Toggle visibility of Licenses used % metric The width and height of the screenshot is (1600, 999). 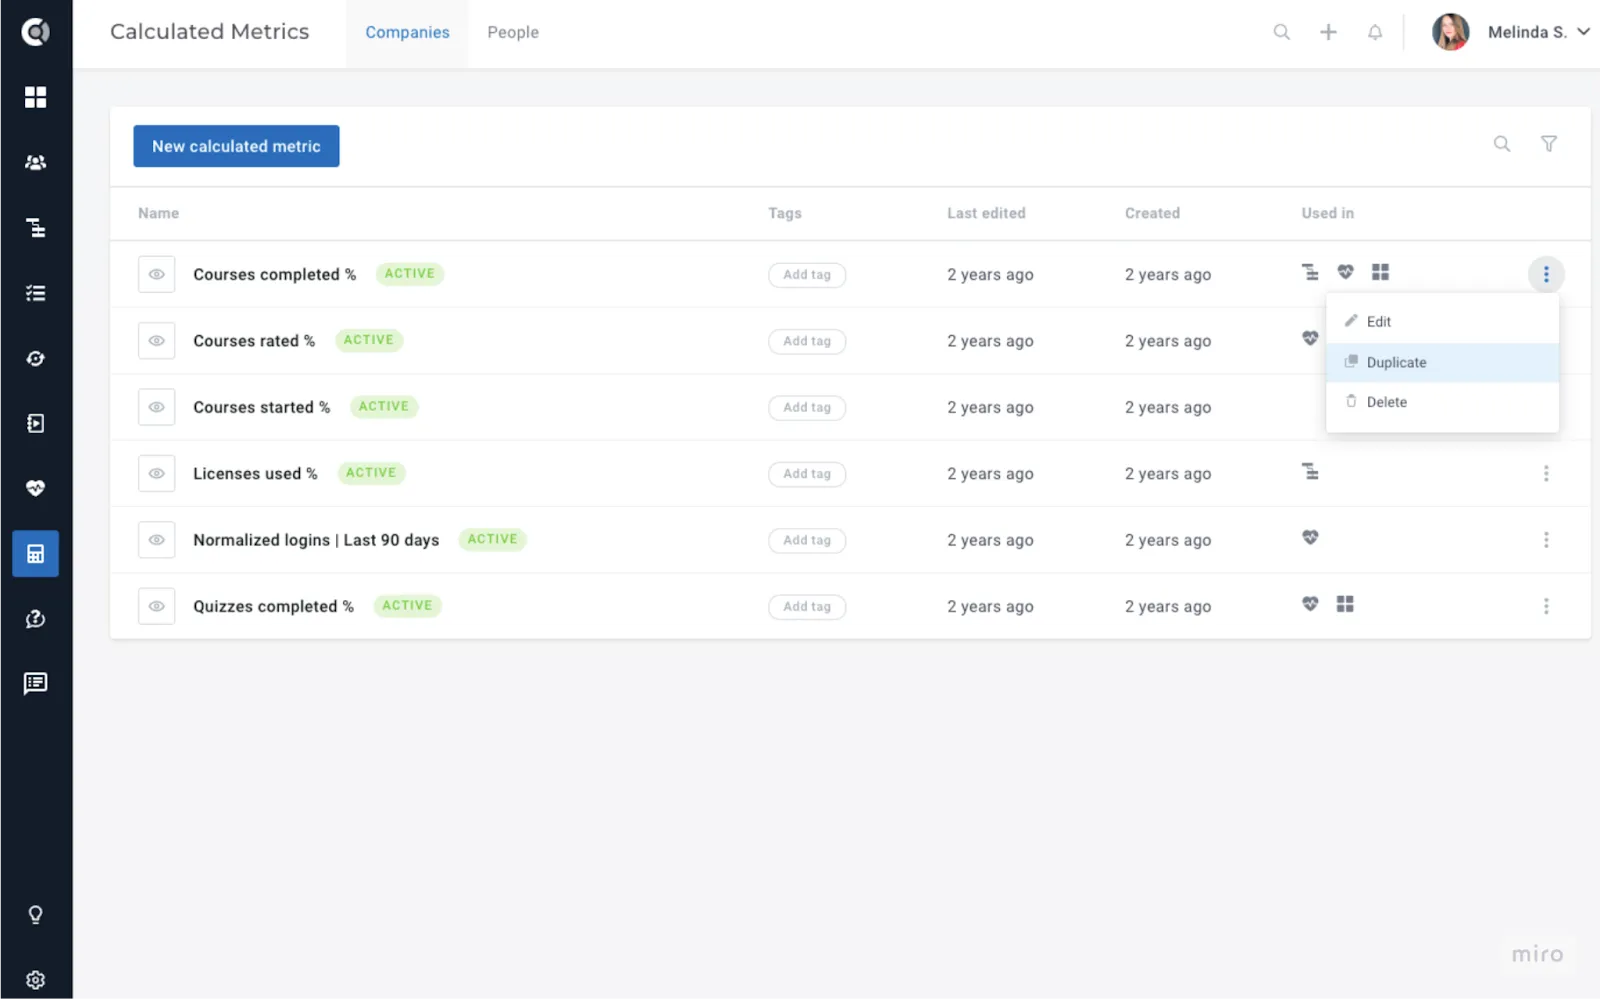point(157,474)
